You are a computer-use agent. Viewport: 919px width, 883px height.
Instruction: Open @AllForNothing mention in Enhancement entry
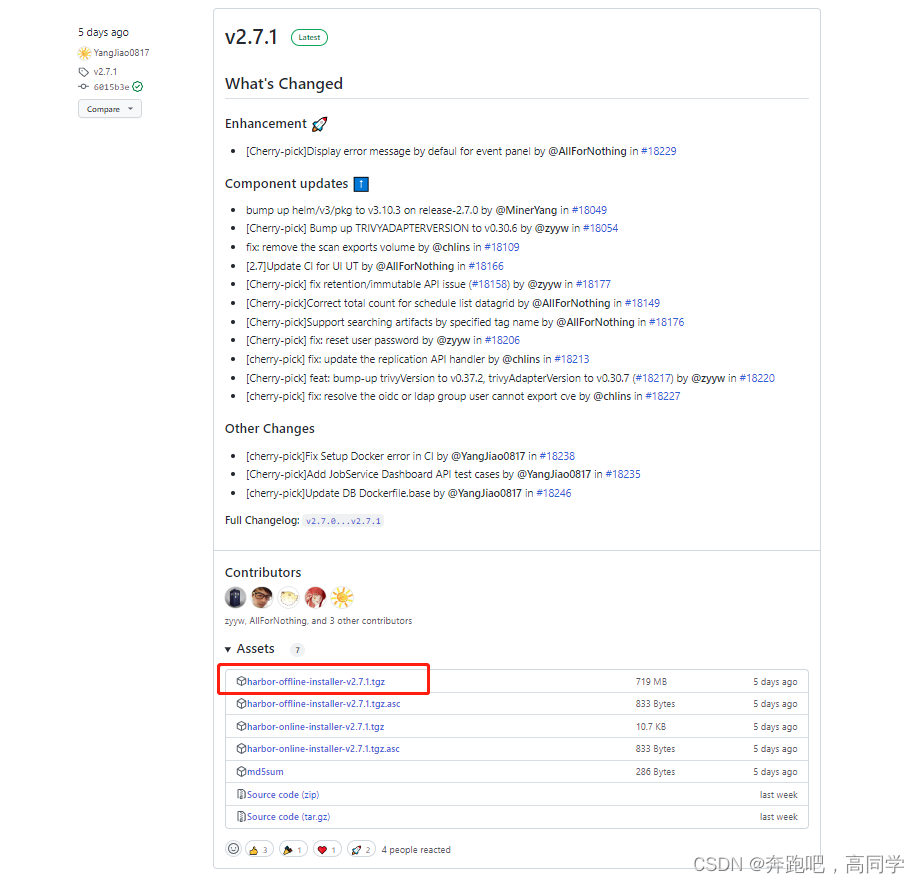(x=587, y=151)
